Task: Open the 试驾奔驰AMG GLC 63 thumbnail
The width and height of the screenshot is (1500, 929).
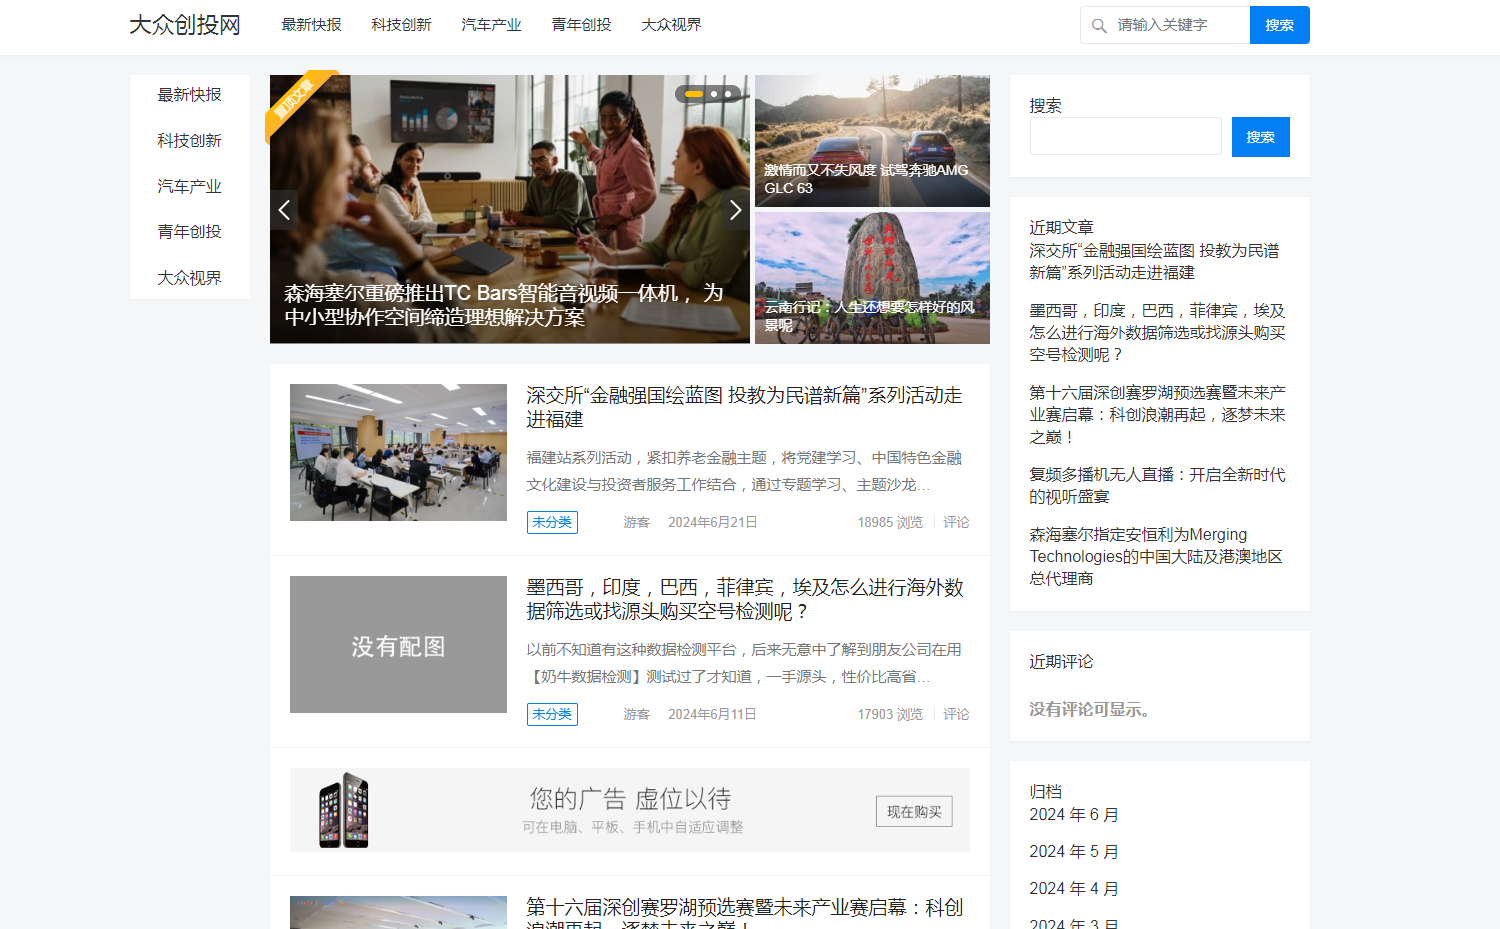Action: 872,141
